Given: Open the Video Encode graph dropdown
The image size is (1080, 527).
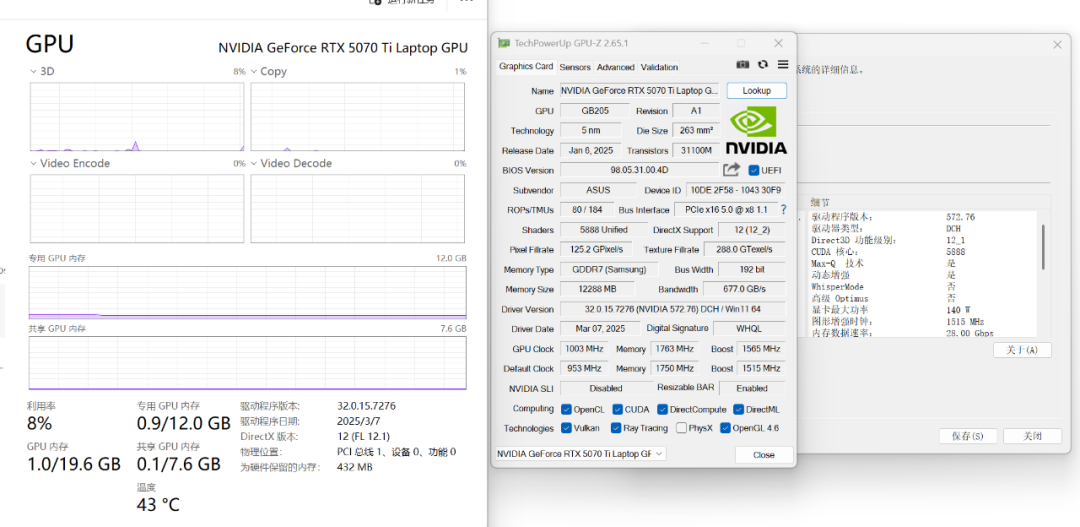Looking at the screenshot, I should (34, 163).
